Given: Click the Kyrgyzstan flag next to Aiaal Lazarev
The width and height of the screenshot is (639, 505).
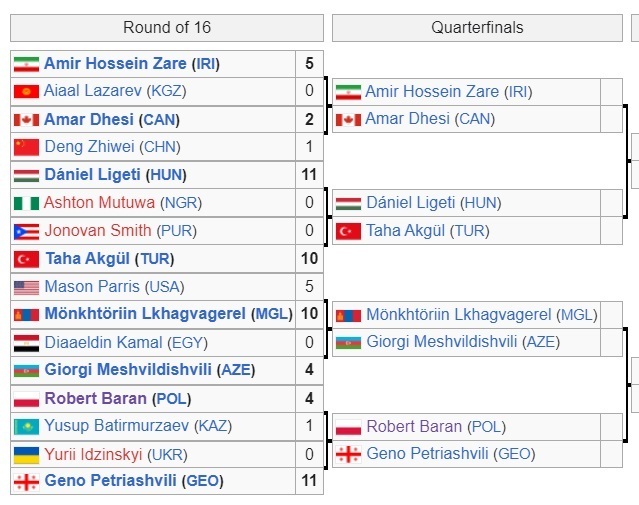Looking at the screenshot, I should pyautogui.click(x=26, y=91).
